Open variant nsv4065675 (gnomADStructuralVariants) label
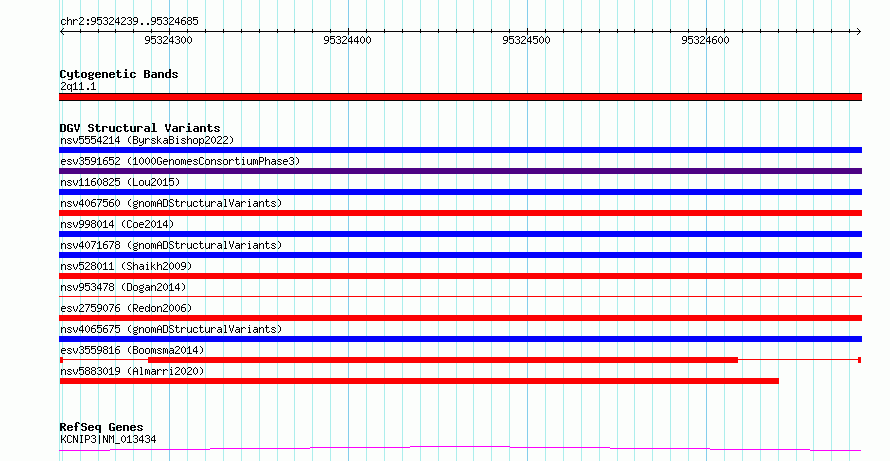The image size is (890, 461). point(171,329)
